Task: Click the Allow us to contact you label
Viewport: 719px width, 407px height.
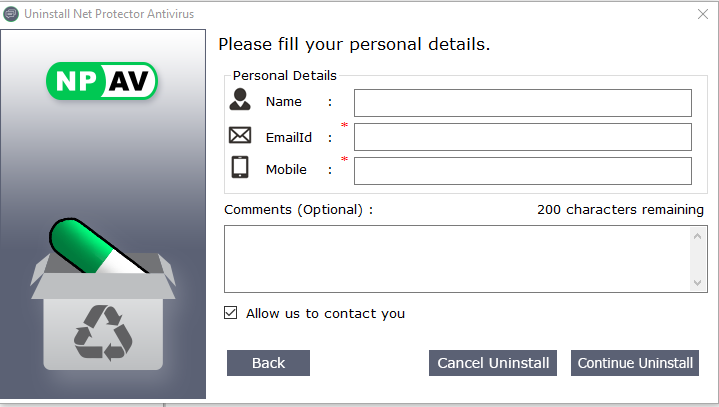Action: pos(326,313)
